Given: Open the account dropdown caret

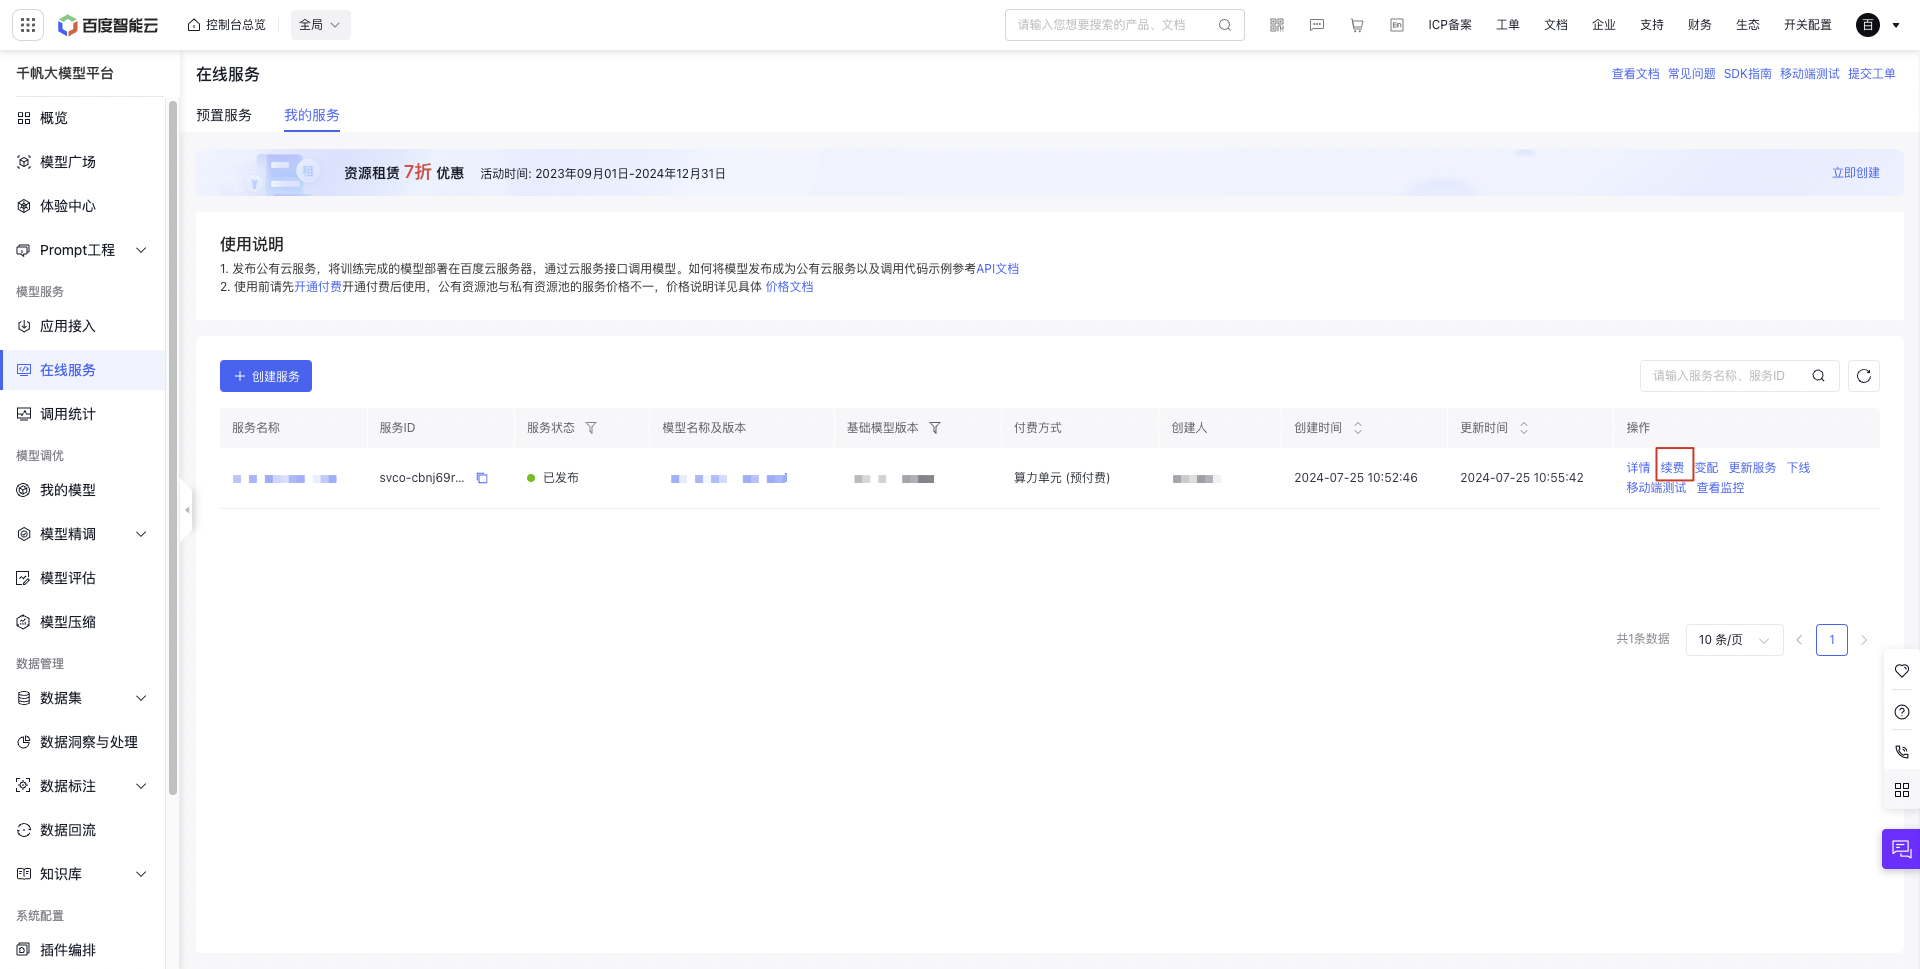Looking at the screenshot, I should tap(1896, 25).
